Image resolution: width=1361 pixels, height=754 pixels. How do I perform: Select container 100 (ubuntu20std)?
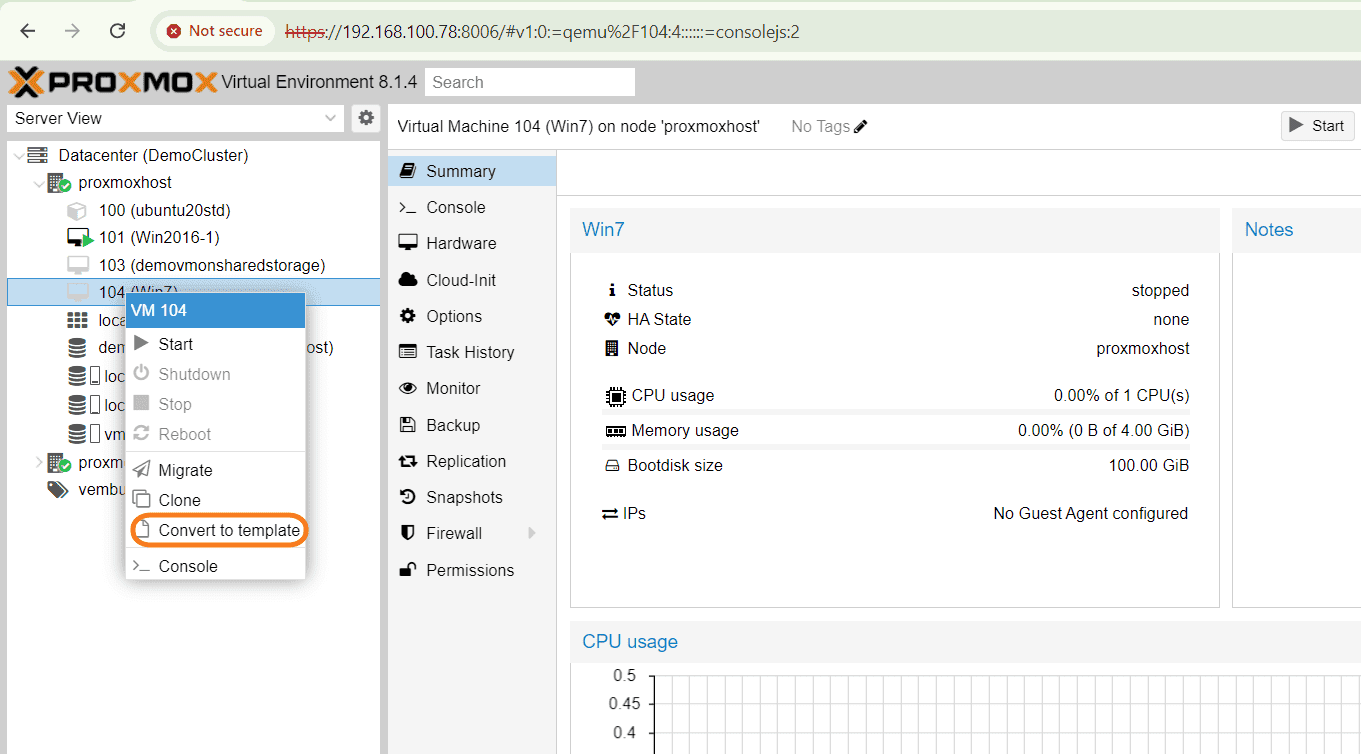click(x=164, y=210)
